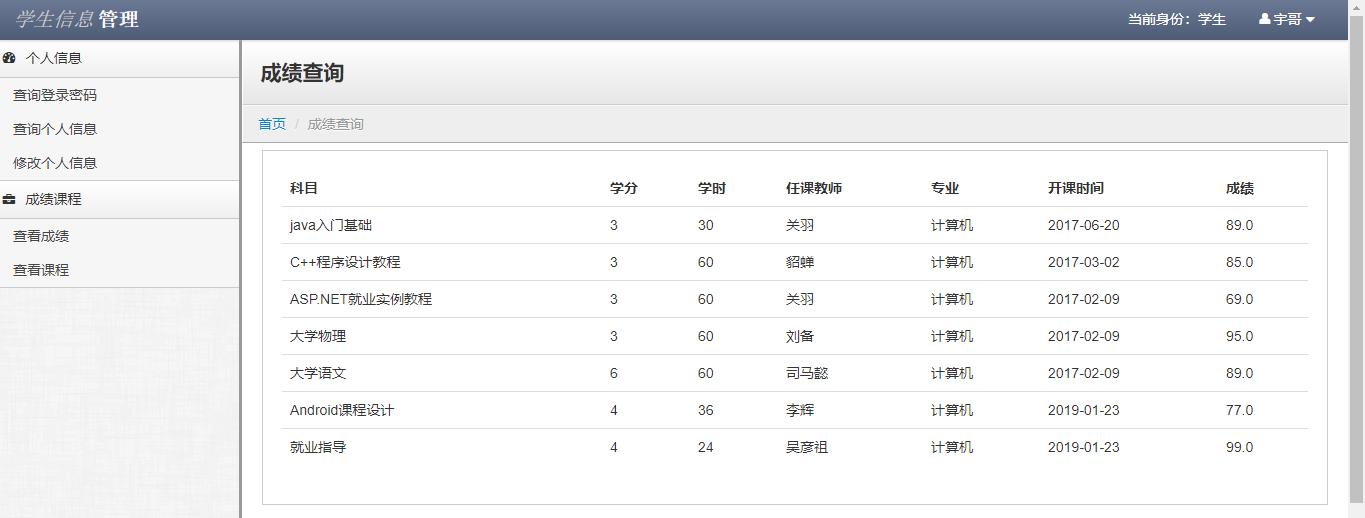The width and height of the screenshot is (1365, 518).
Task: Click the score 85.0
Action: click(1239, 262)
